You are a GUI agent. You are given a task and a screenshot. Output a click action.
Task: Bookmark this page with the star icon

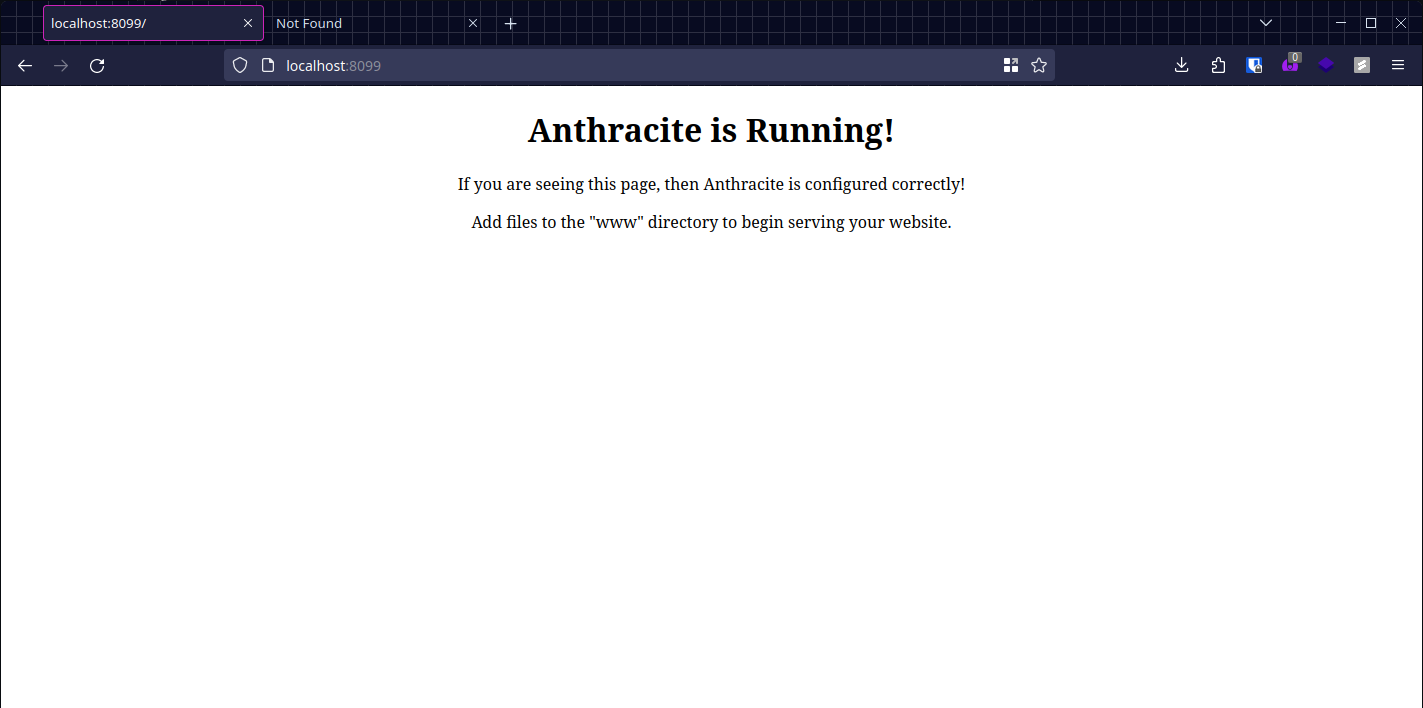[1039, 66]
